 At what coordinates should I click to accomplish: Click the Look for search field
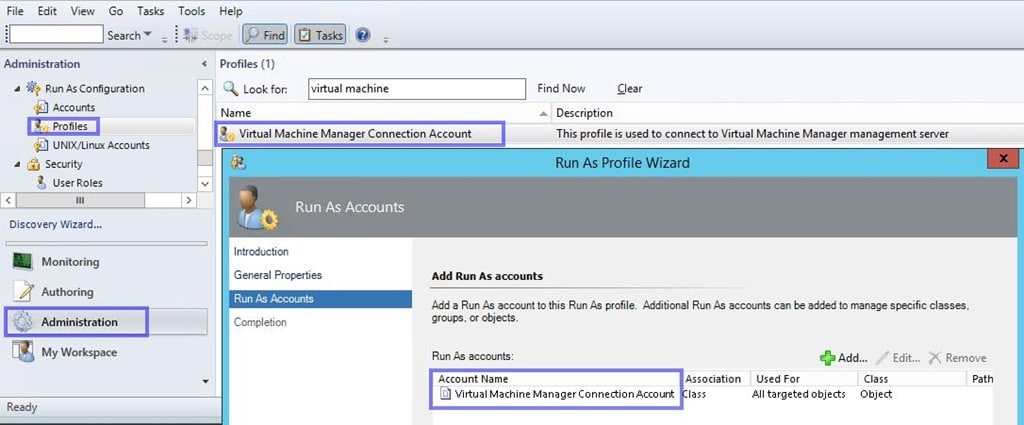pos(415,89)
